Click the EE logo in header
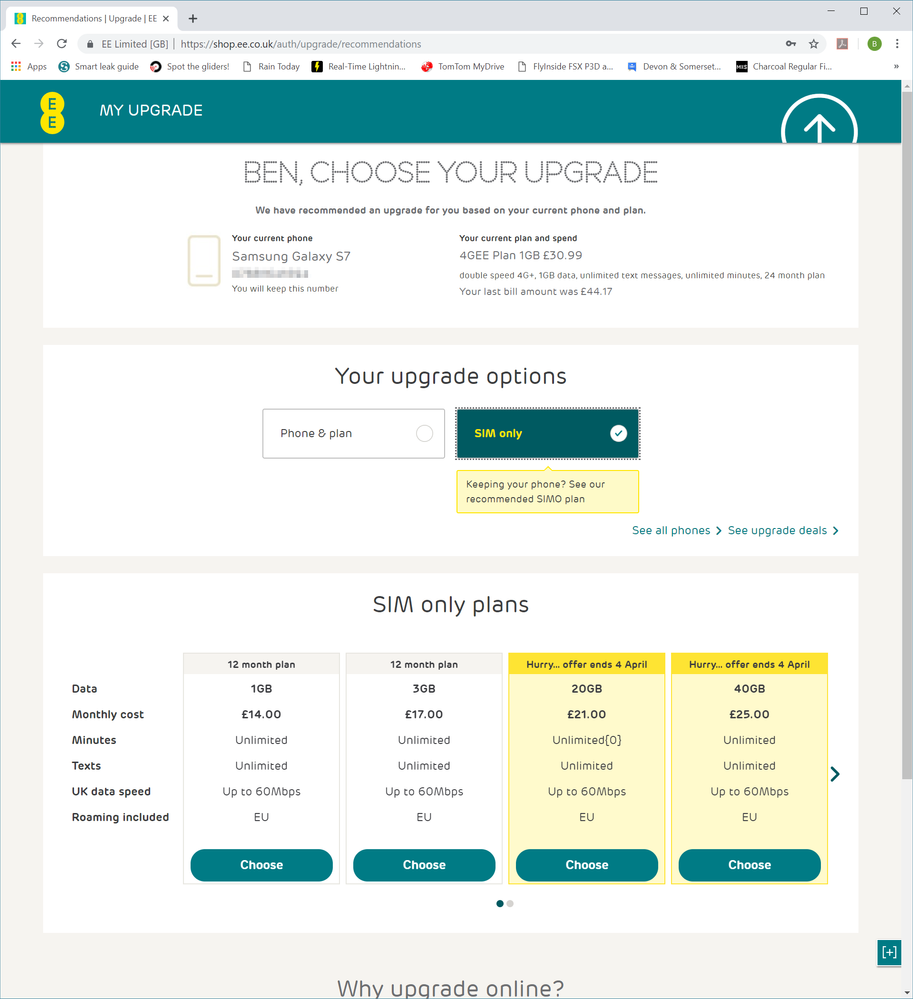Screen dimensions: 913x999 (52, 112)
